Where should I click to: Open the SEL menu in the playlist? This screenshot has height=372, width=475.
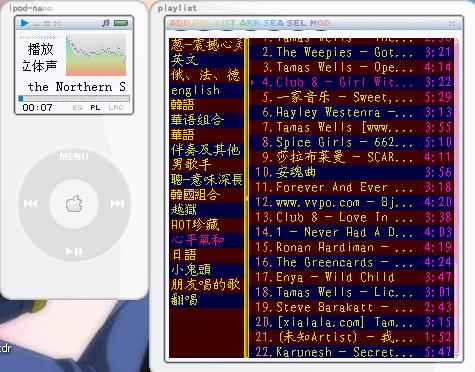coord(296,23)
